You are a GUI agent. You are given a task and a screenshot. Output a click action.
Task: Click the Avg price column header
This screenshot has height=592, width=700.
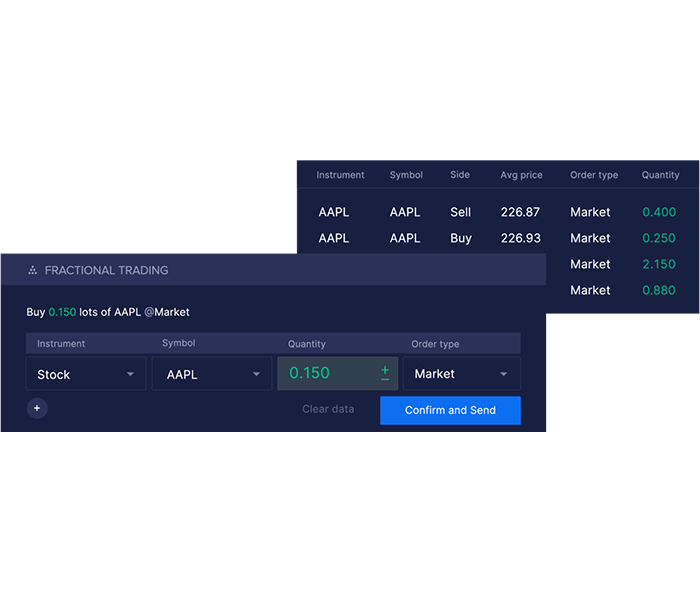[521, 175]
